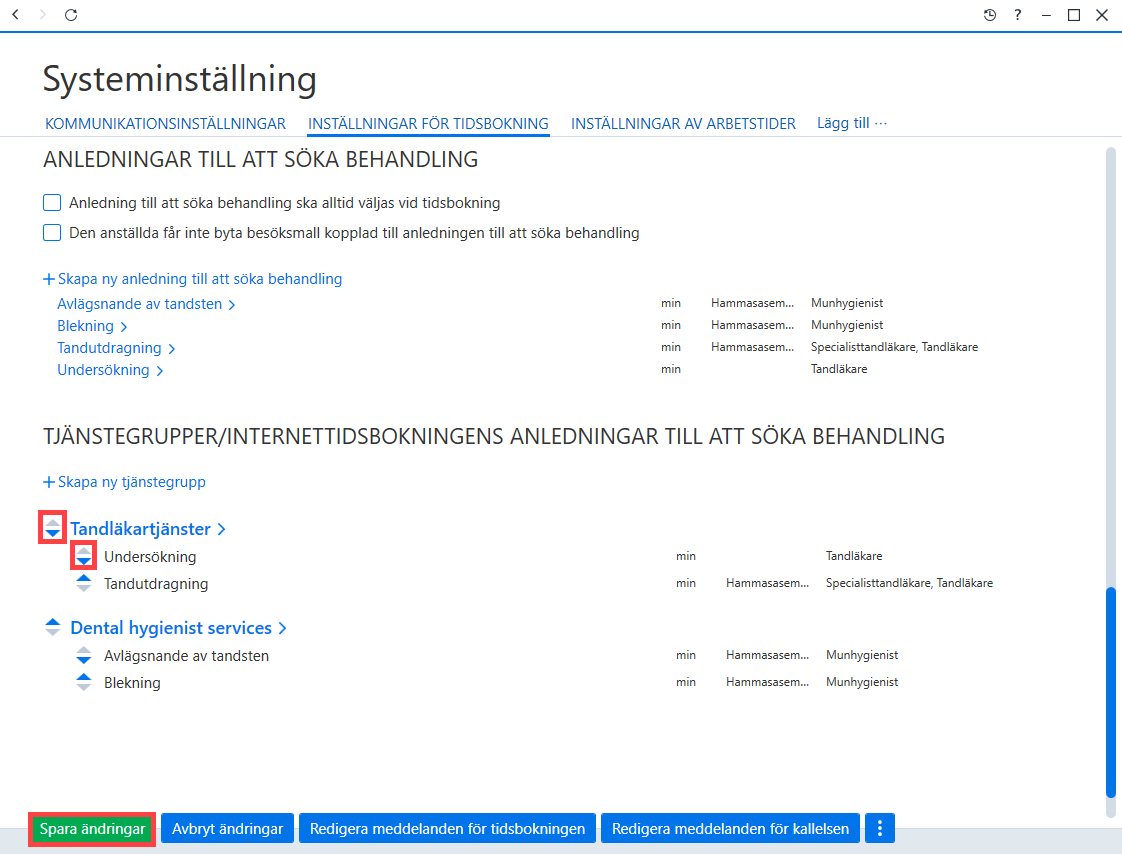The height and width of the screenshot is (854, 1122).
Task: Reorder Blekning using its group sort arrows
Action: tap(84, 682)
